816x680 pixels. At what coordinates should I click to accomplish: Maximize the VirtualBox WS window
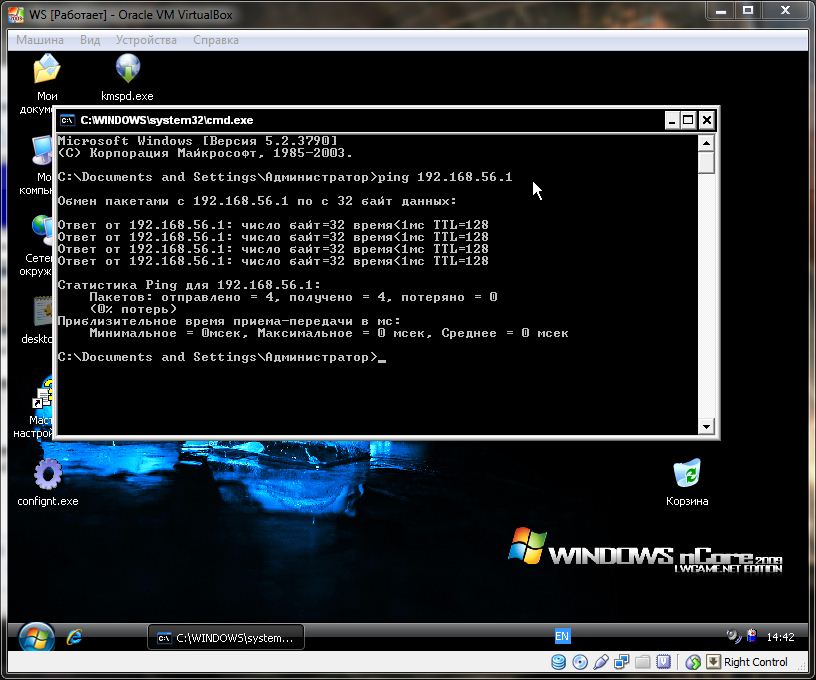click(747, 10)
